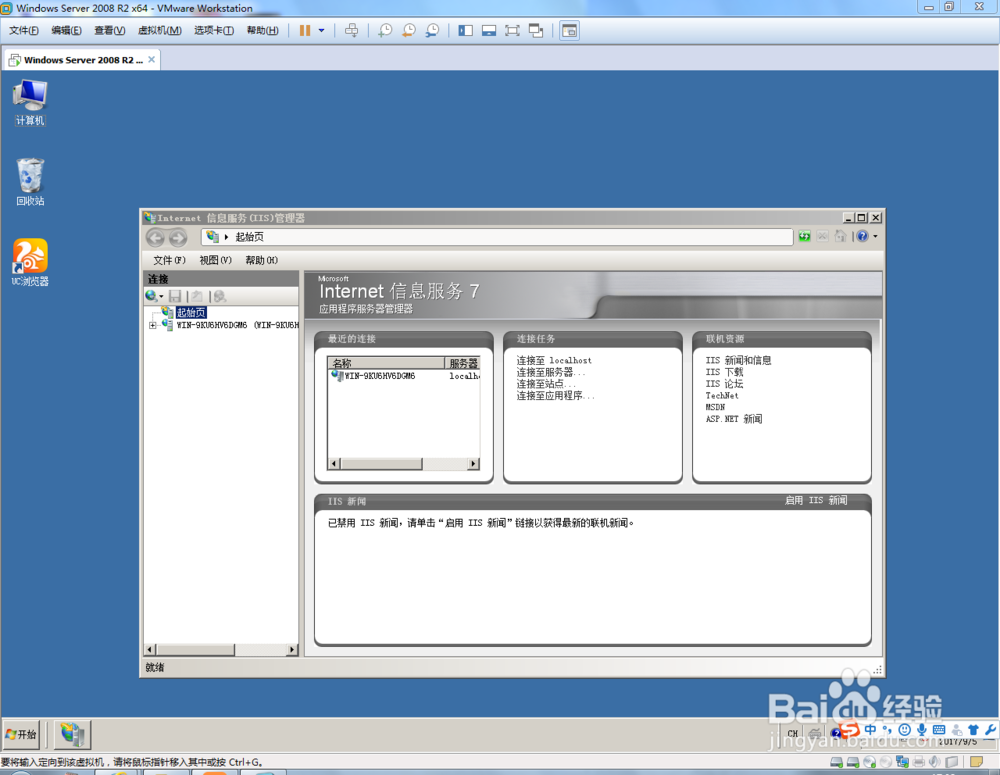Screen dimensions: 1000x775
Task: Select 回收站 recycle bin icon
Action: [x=30, y=182]
